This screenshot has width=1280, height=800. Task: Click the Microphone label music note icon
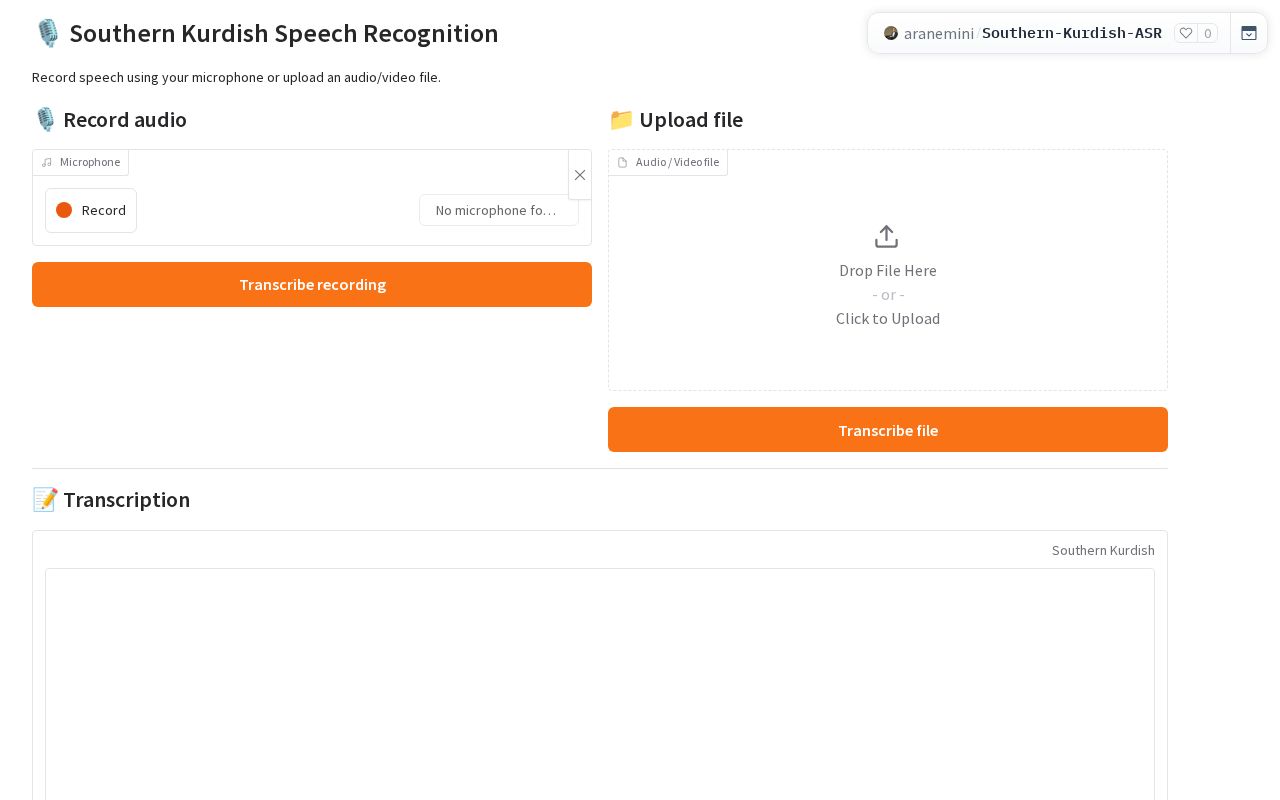click(x=47, y=162)
